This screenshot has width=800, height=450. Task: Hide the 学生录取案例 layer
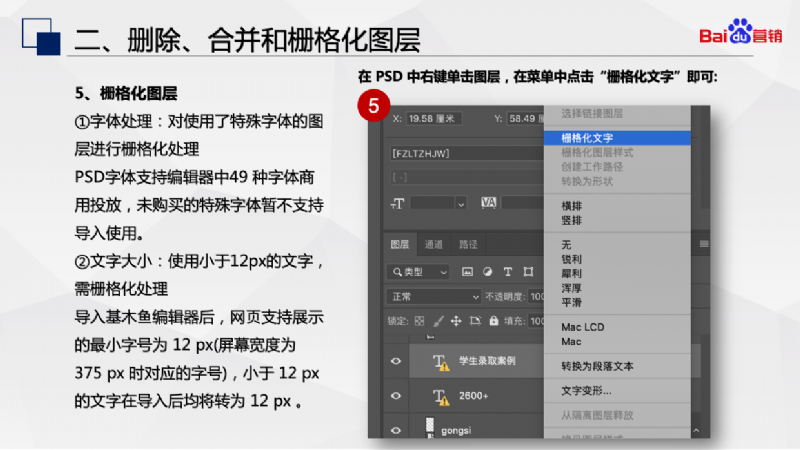click(x=396, y=361)
